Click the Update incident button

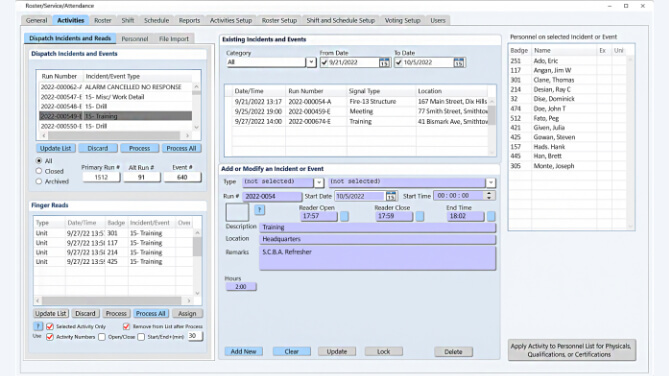[337, 351]
